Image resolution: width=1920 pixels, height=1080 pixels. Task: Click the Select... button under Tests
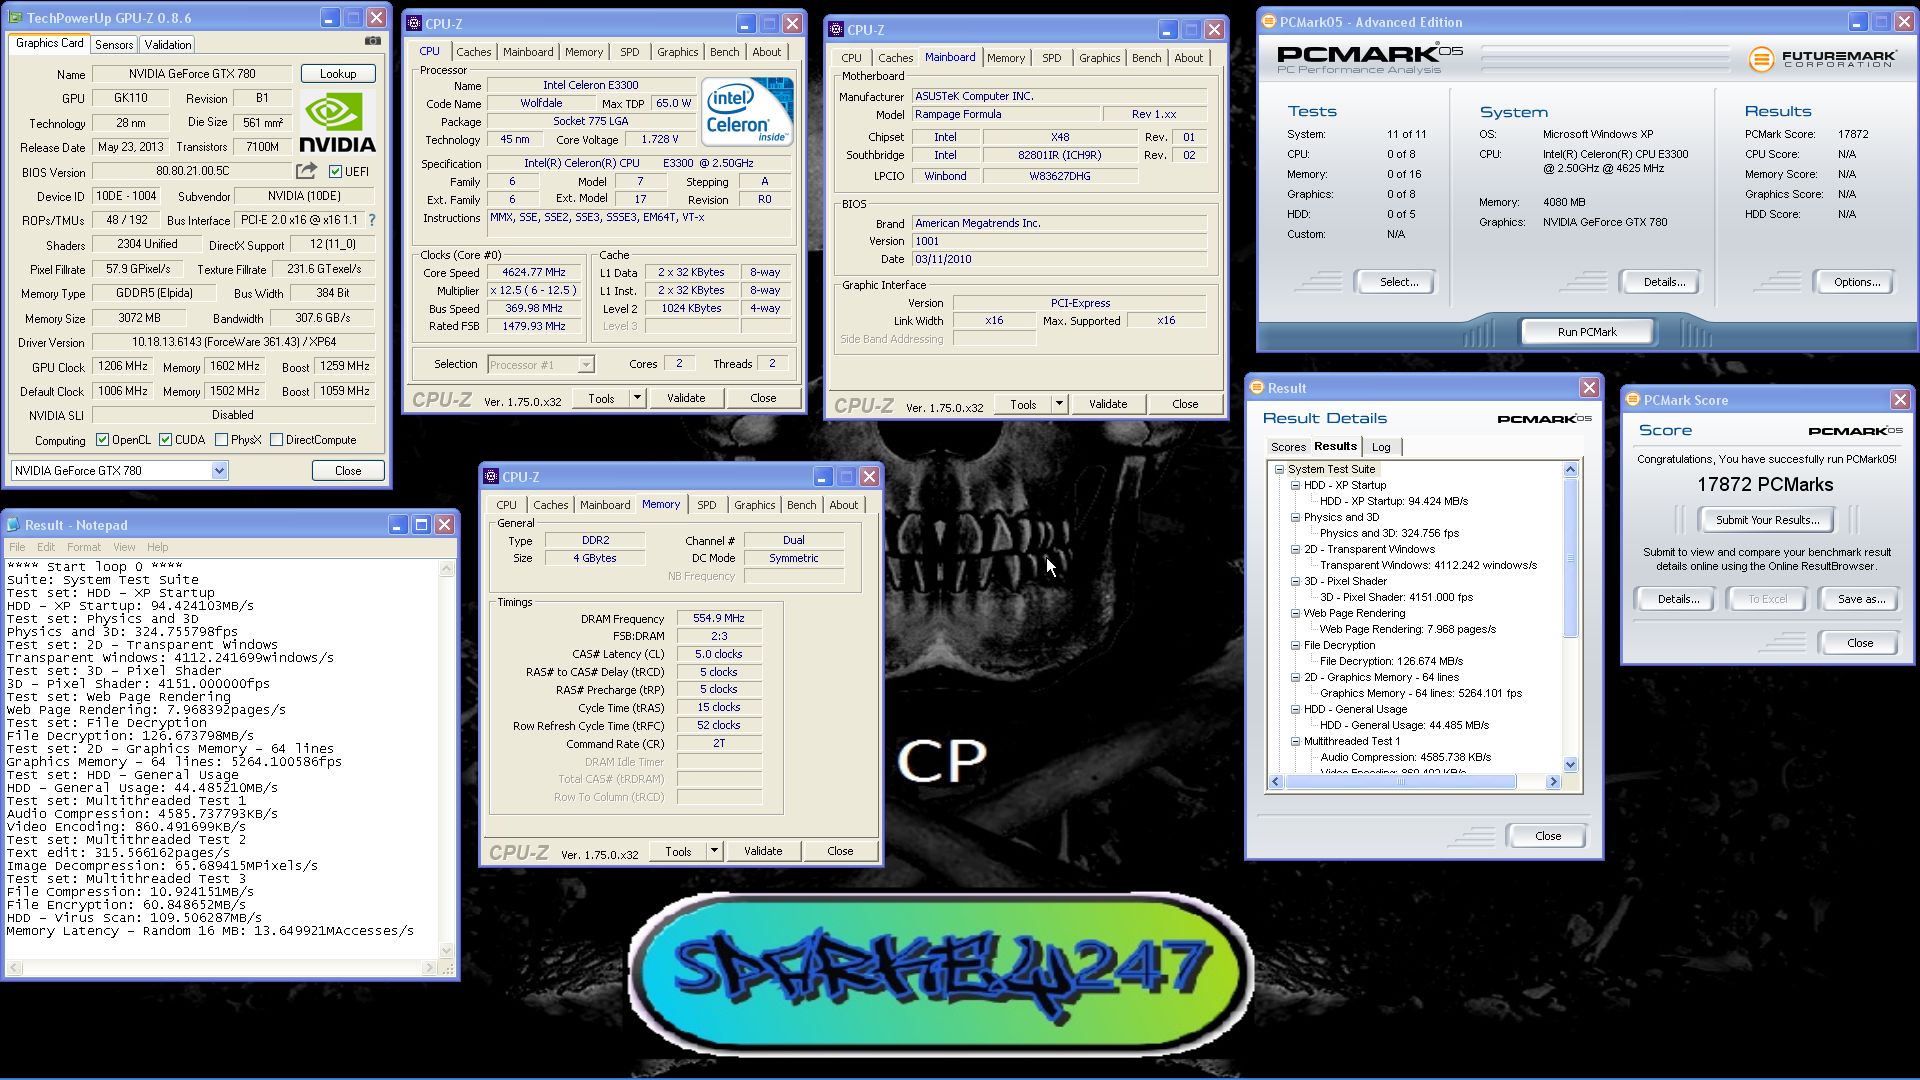click(1398, 282)
